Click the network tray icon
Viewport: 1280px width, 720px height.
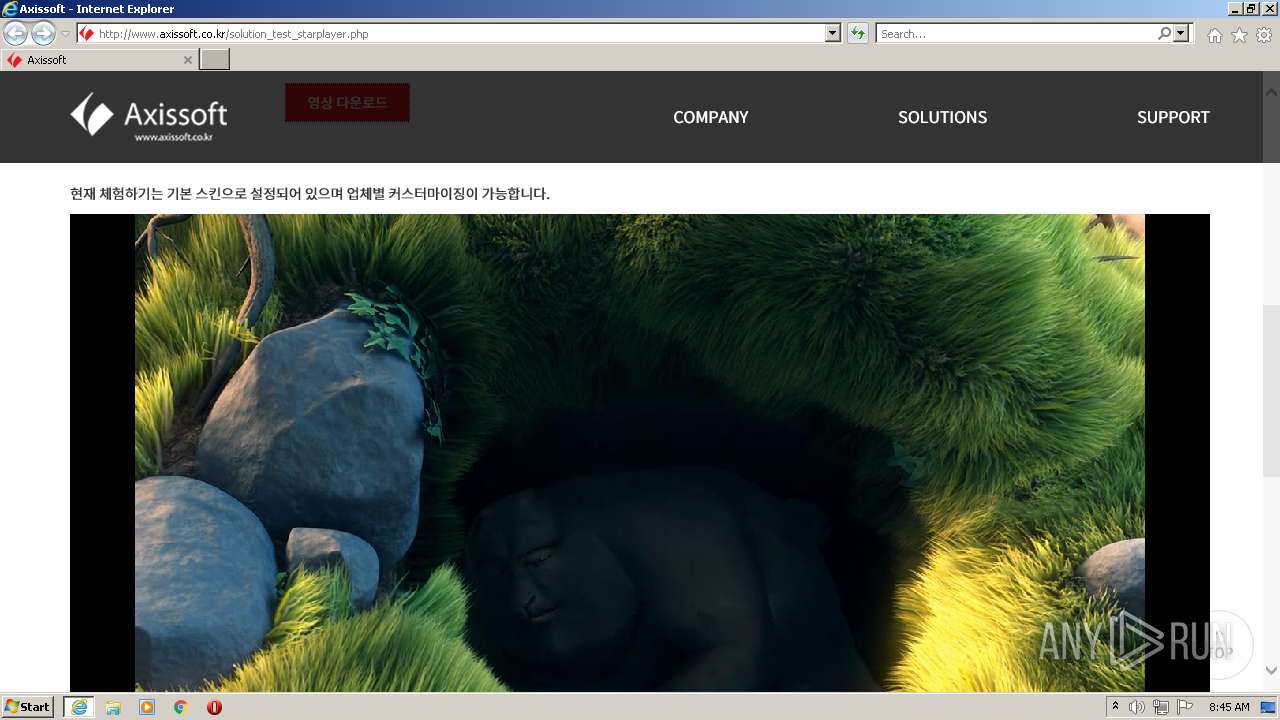(x=1161, y=707)
